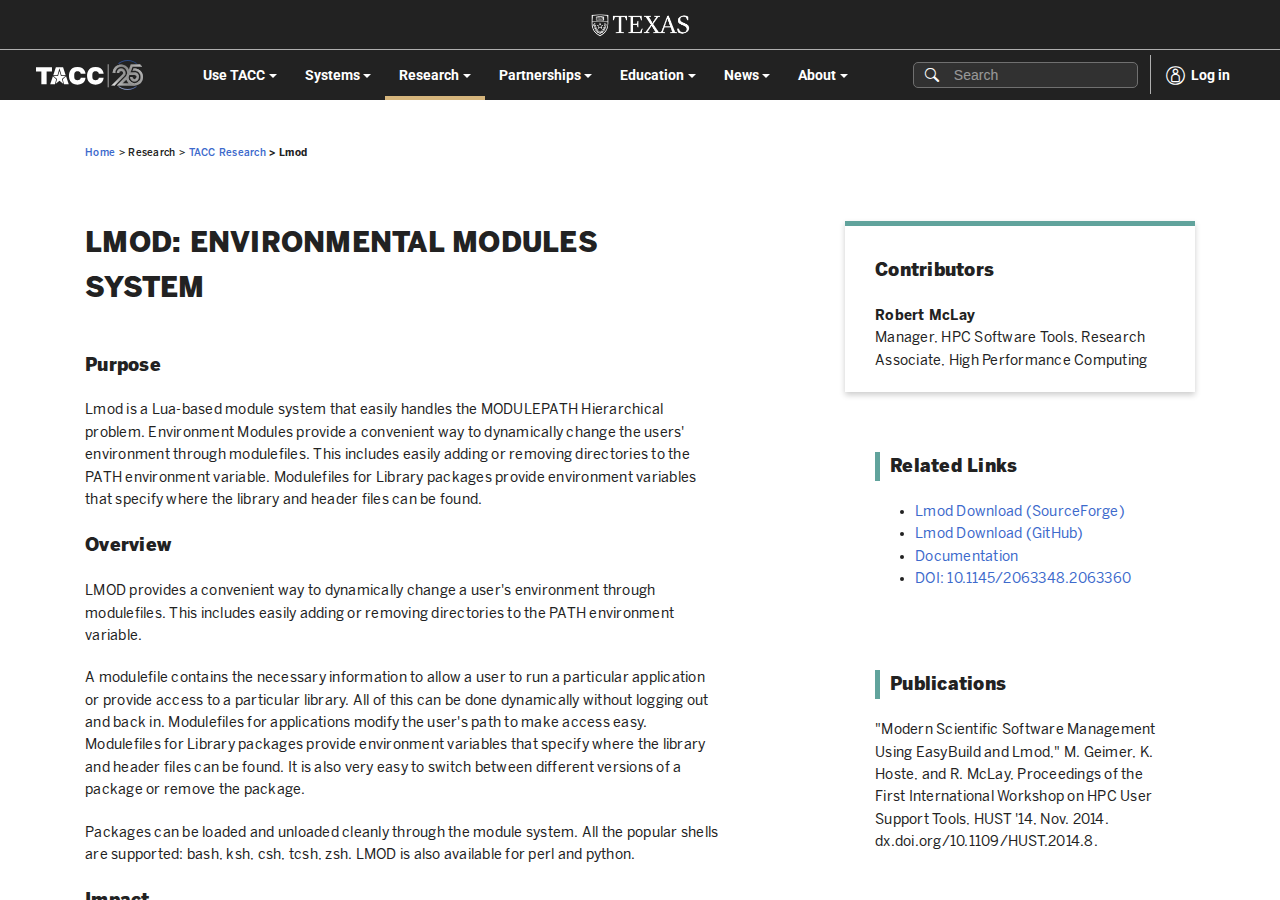Open the Research dropdown menu

(435, 75)
